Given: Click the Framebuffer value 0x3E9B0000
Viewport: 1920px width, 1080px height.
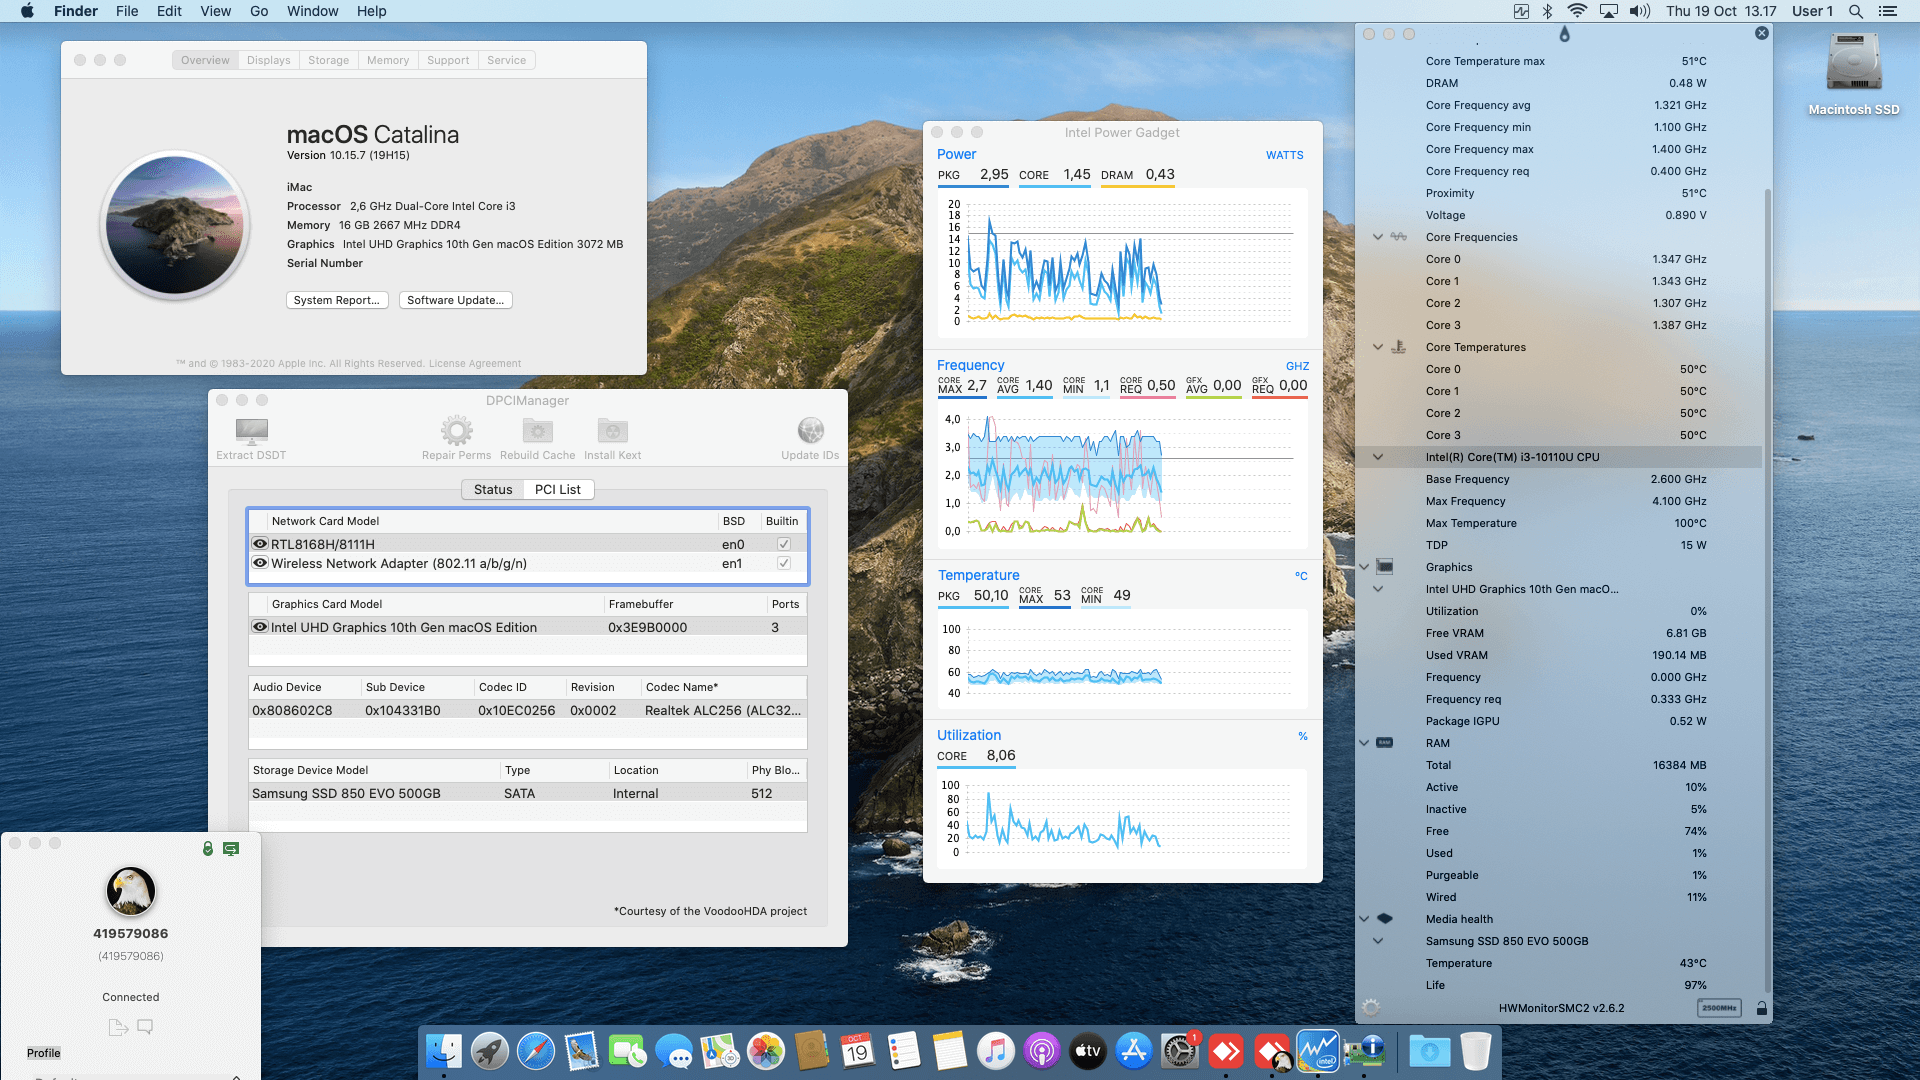Looking at the screenshot, I should [647, 627].
